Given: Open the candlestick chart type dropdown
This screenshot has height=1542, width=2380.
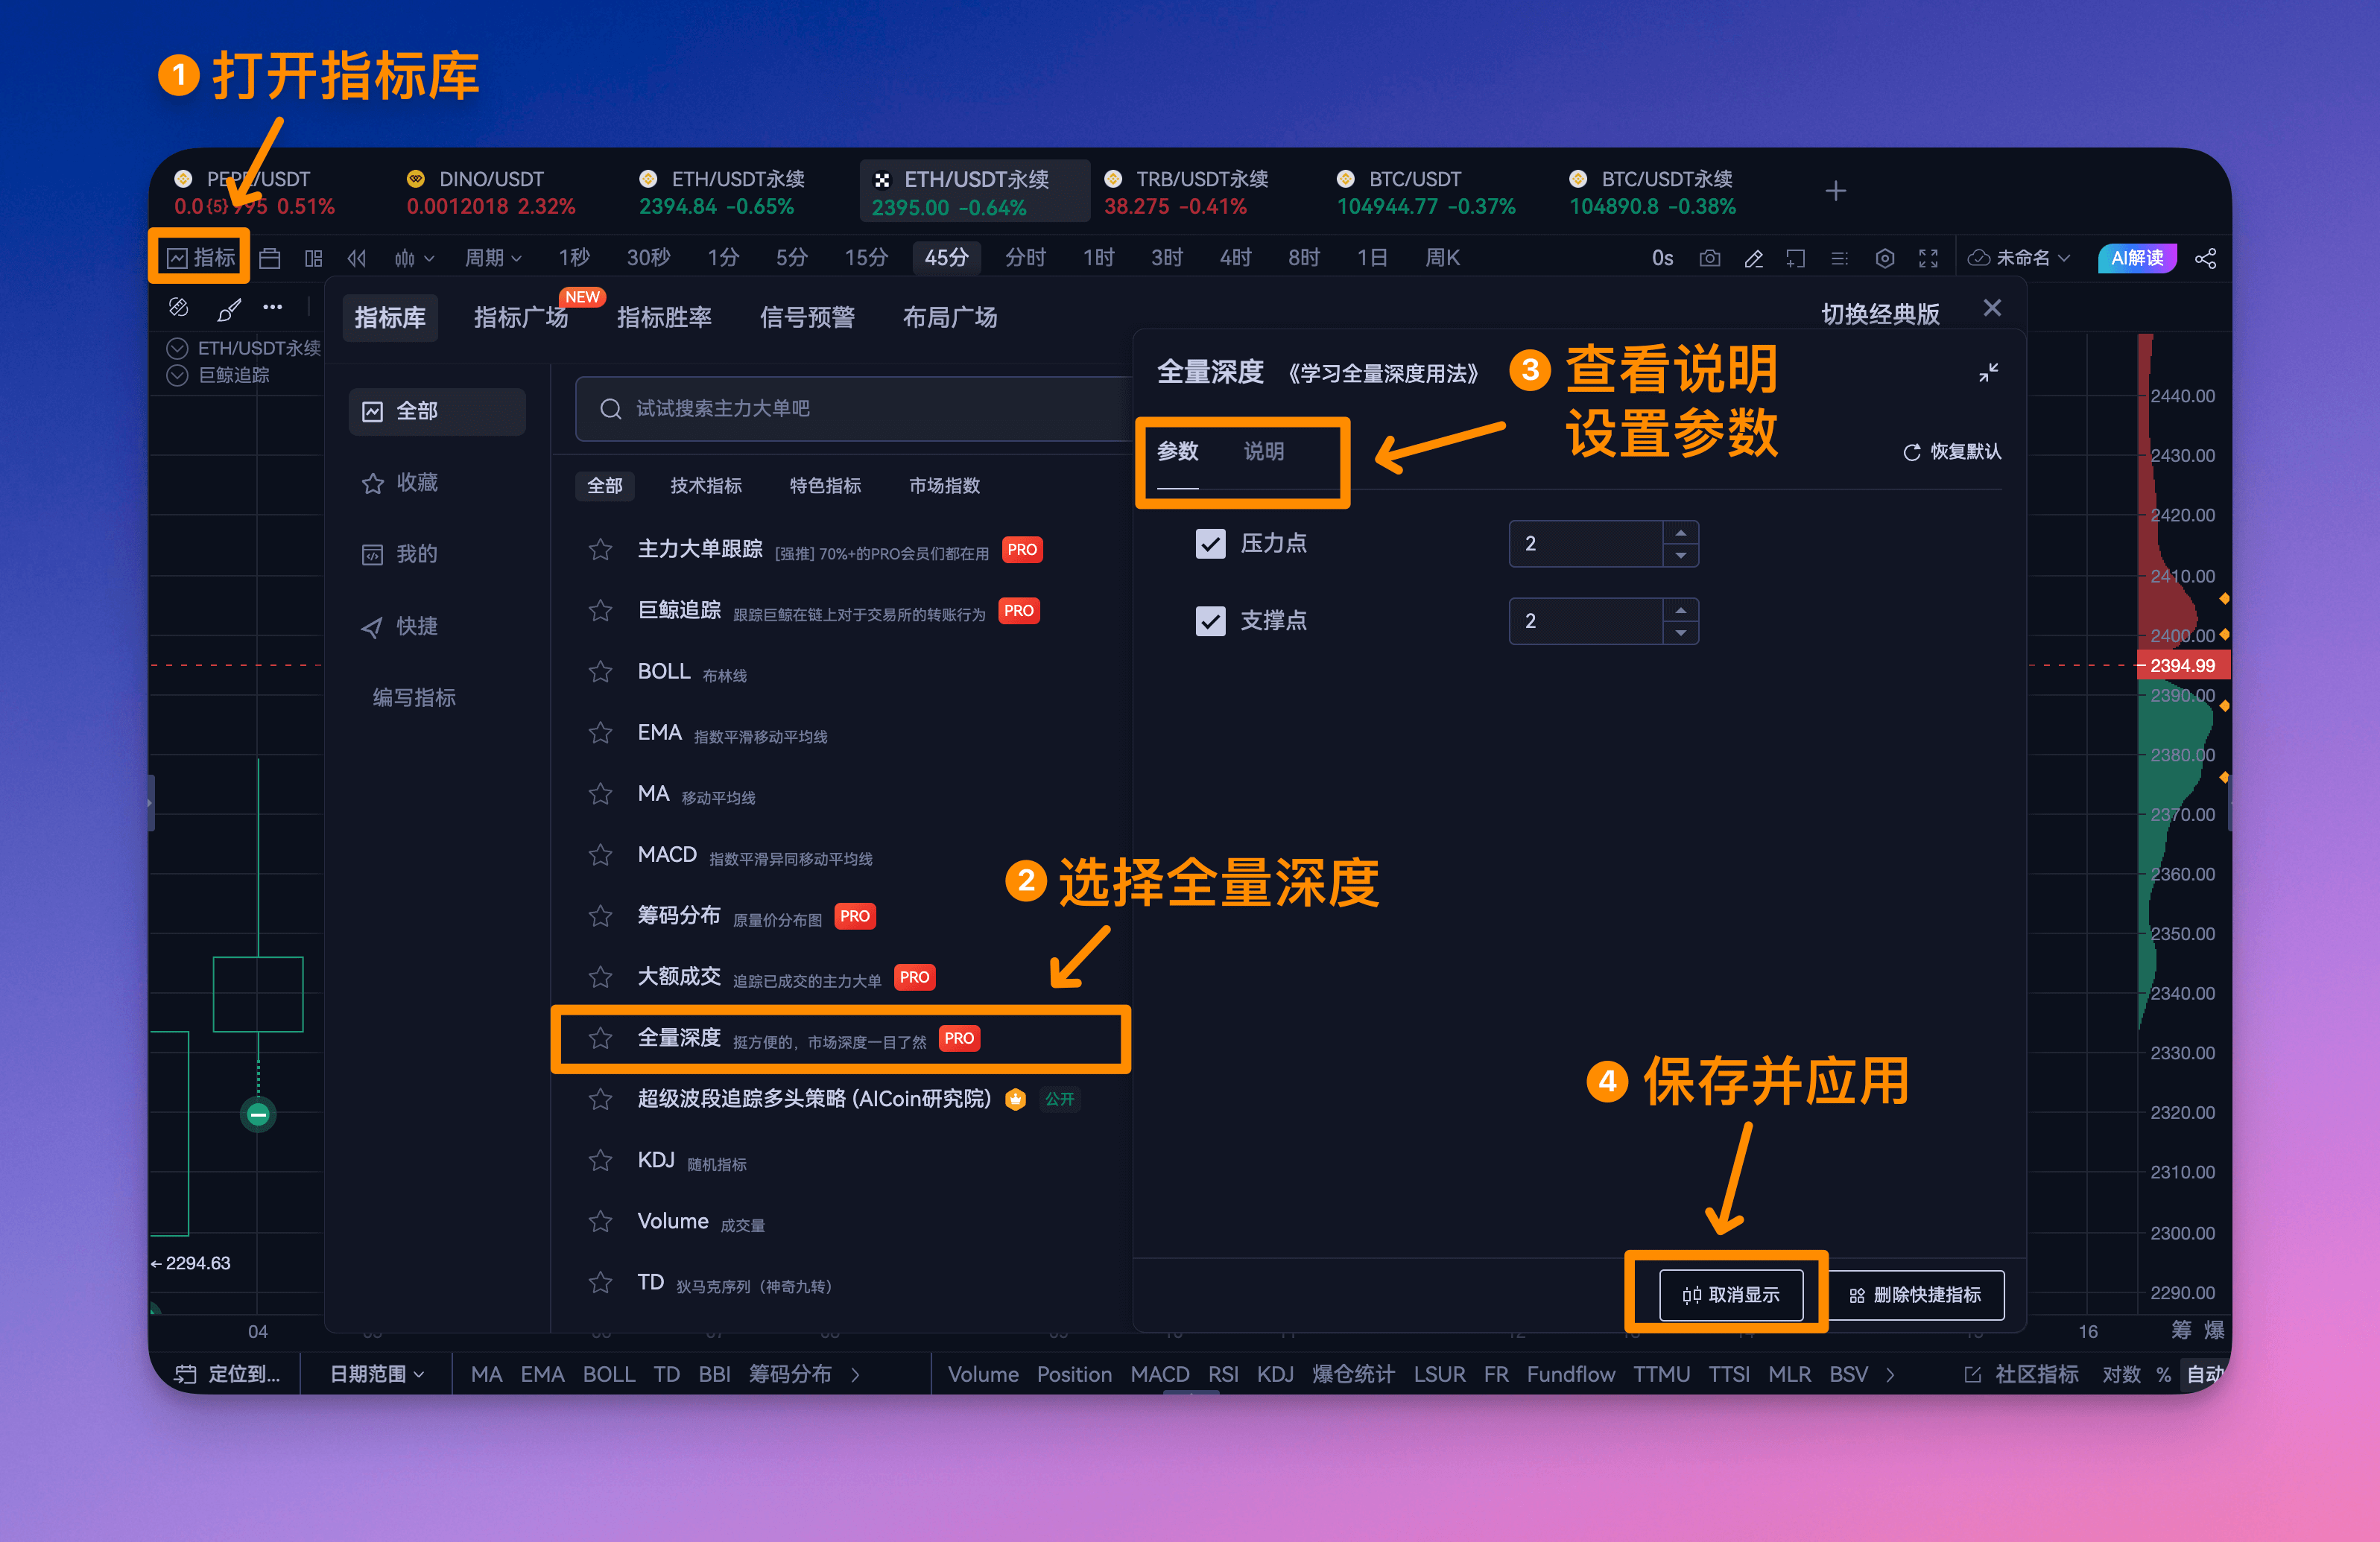Looking at the screenshot, I should tap(413, 258).
